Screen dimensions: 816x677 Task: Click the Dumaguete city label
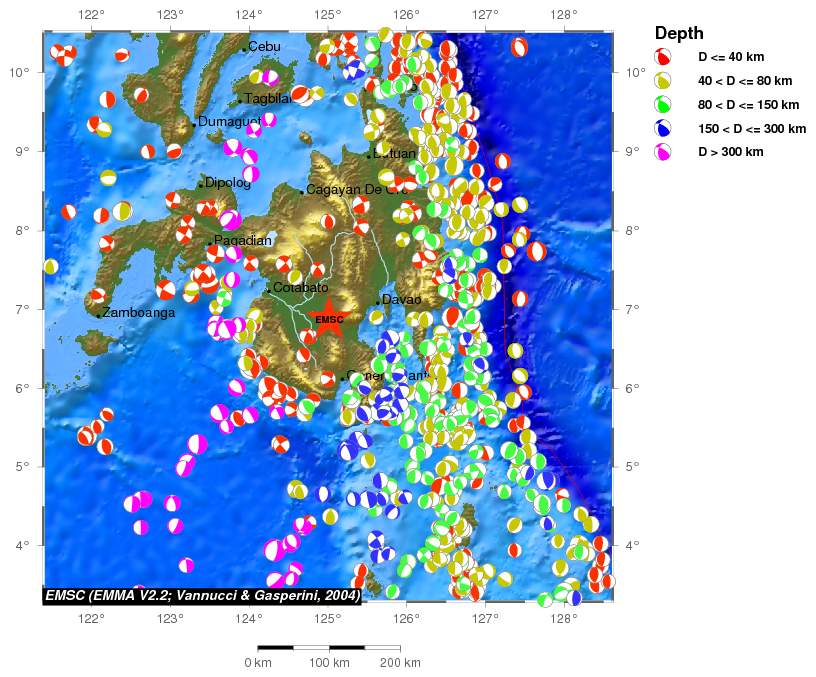tap(228, 122)
